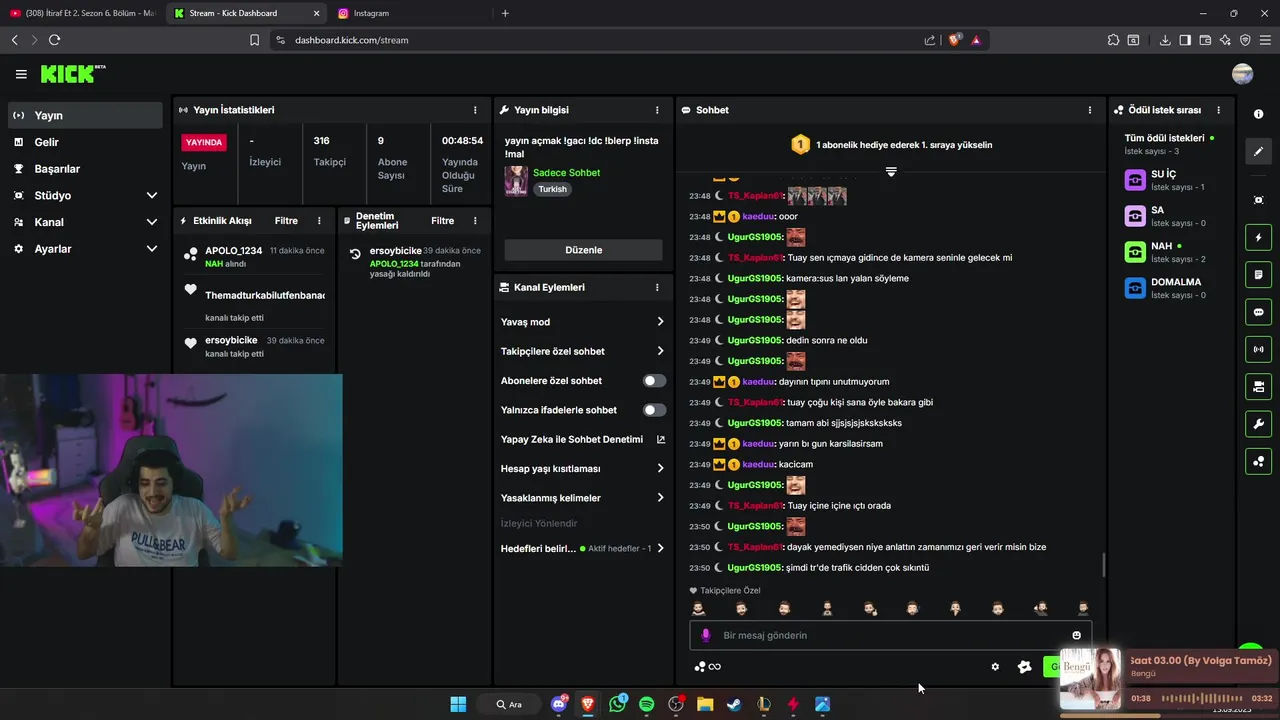
Task: Open the Kanal Eylemleri options menu
Action: coord(657,287)
